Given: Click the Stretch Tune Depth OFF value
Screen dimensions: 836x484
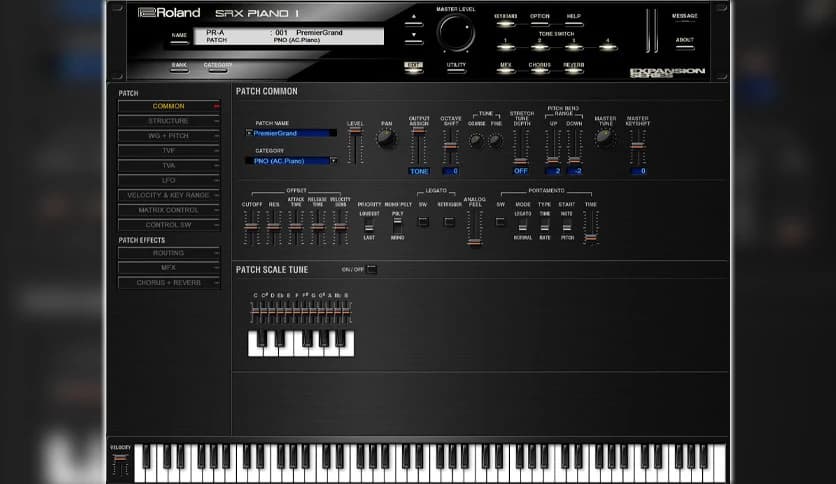Looking at the screenshot, I should pos(520,171).
